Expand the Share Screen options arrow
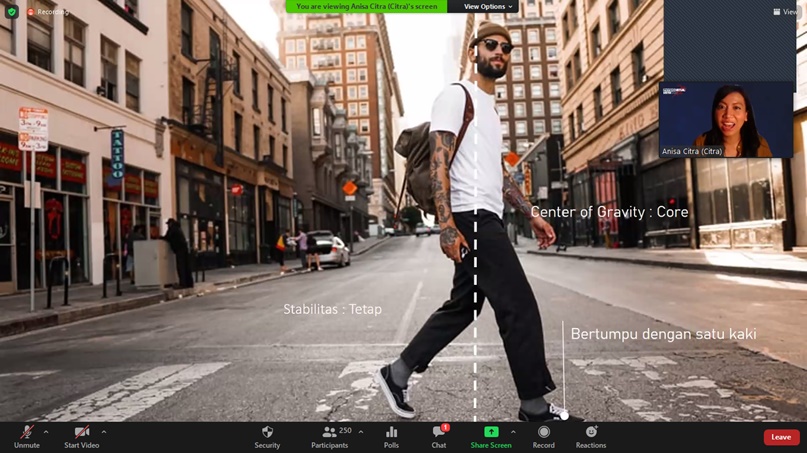807x453 pixels. click(513, 432)
